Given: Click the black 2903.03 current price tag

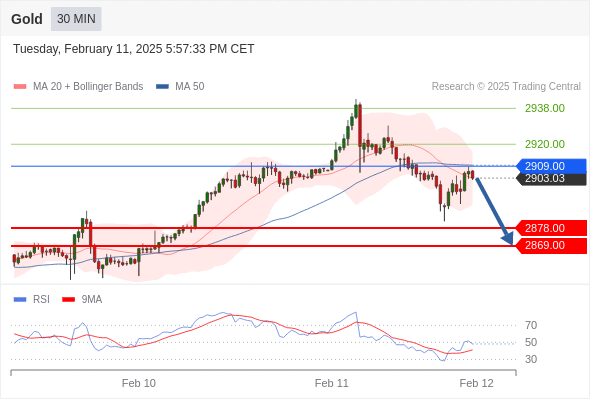Looking at the screenshot, I should pos(551,178).
